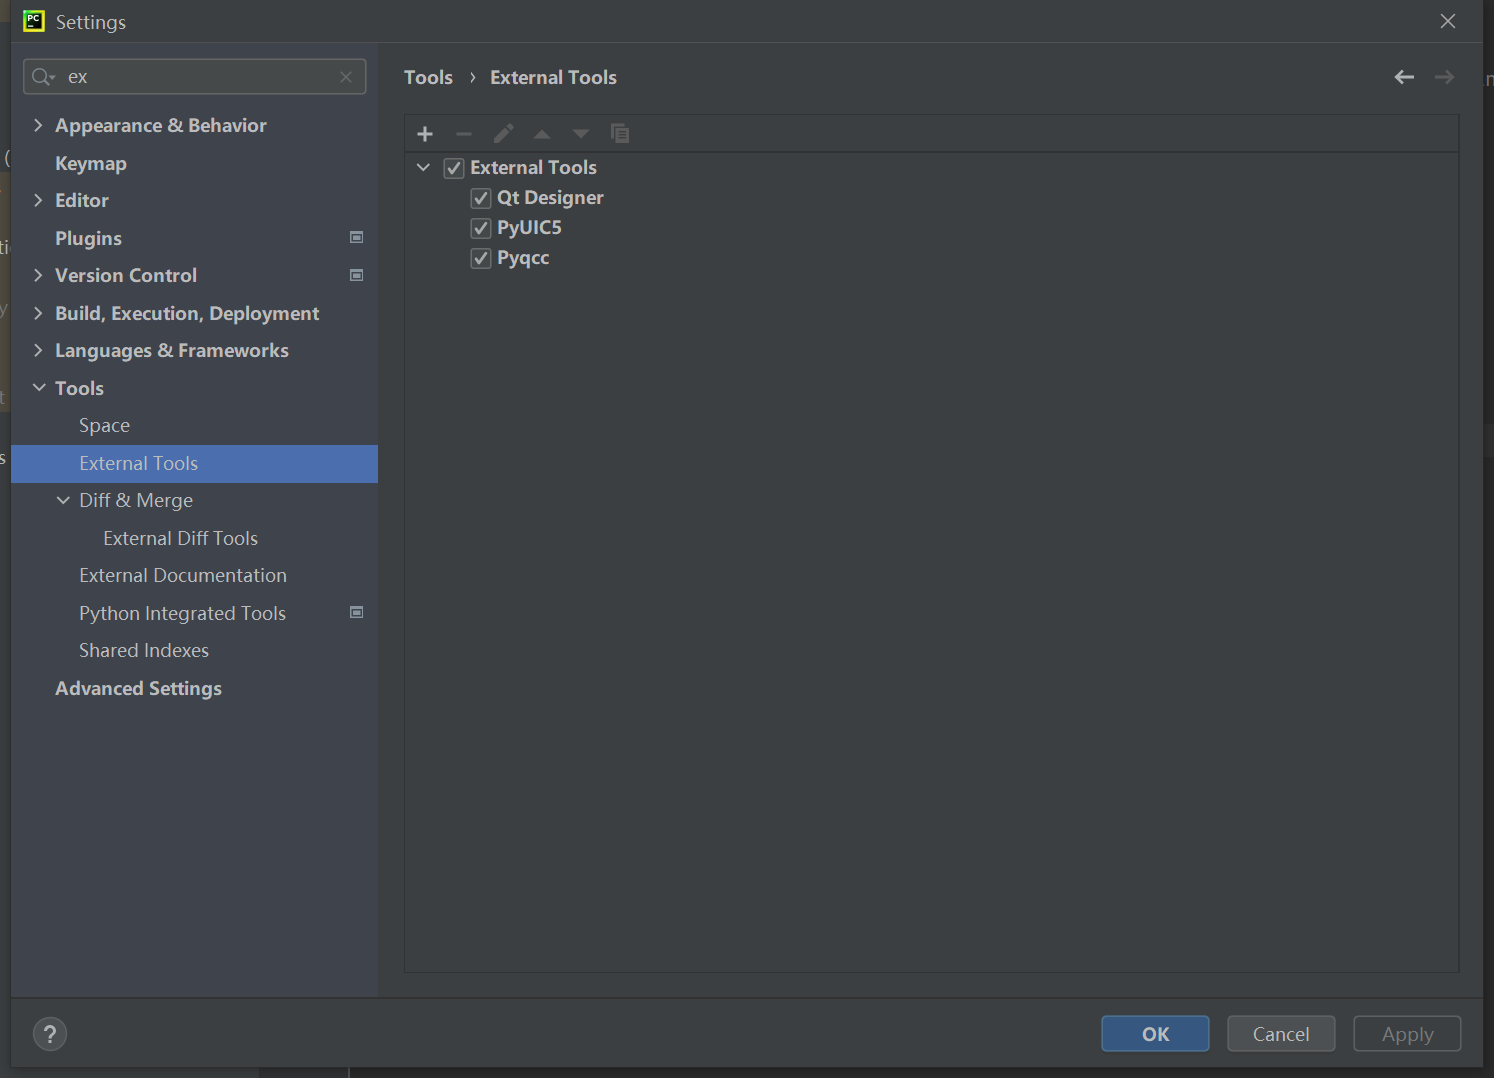Image resolution: width=1494 pixels, height=1078 pixels.
Task: Open Shared Indexes page
Action: (144, 651)
